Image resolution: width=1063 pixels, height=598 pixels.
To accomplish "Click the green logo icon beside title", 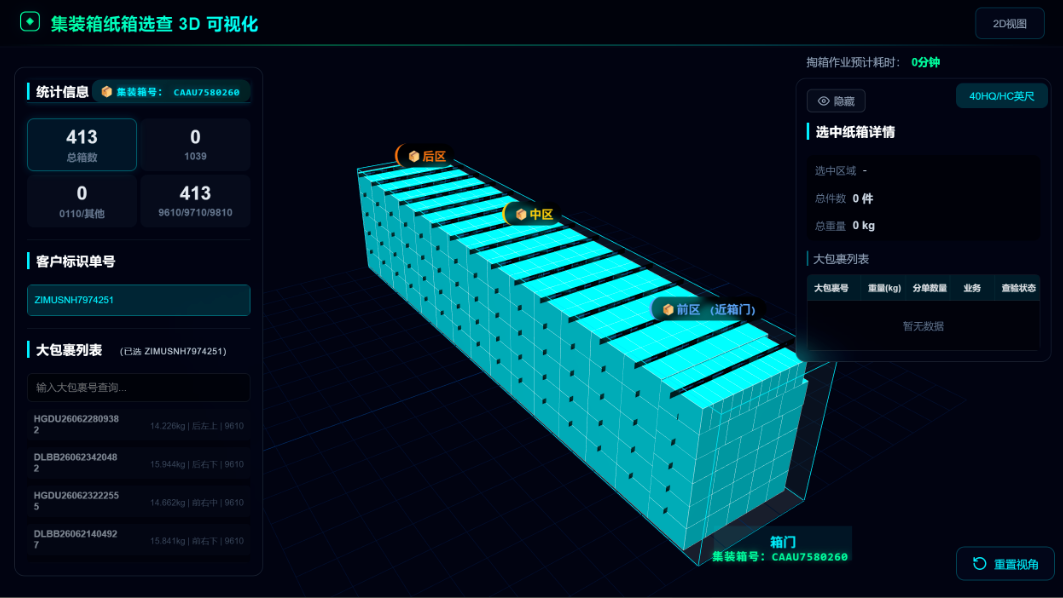I will click(30, 22).
